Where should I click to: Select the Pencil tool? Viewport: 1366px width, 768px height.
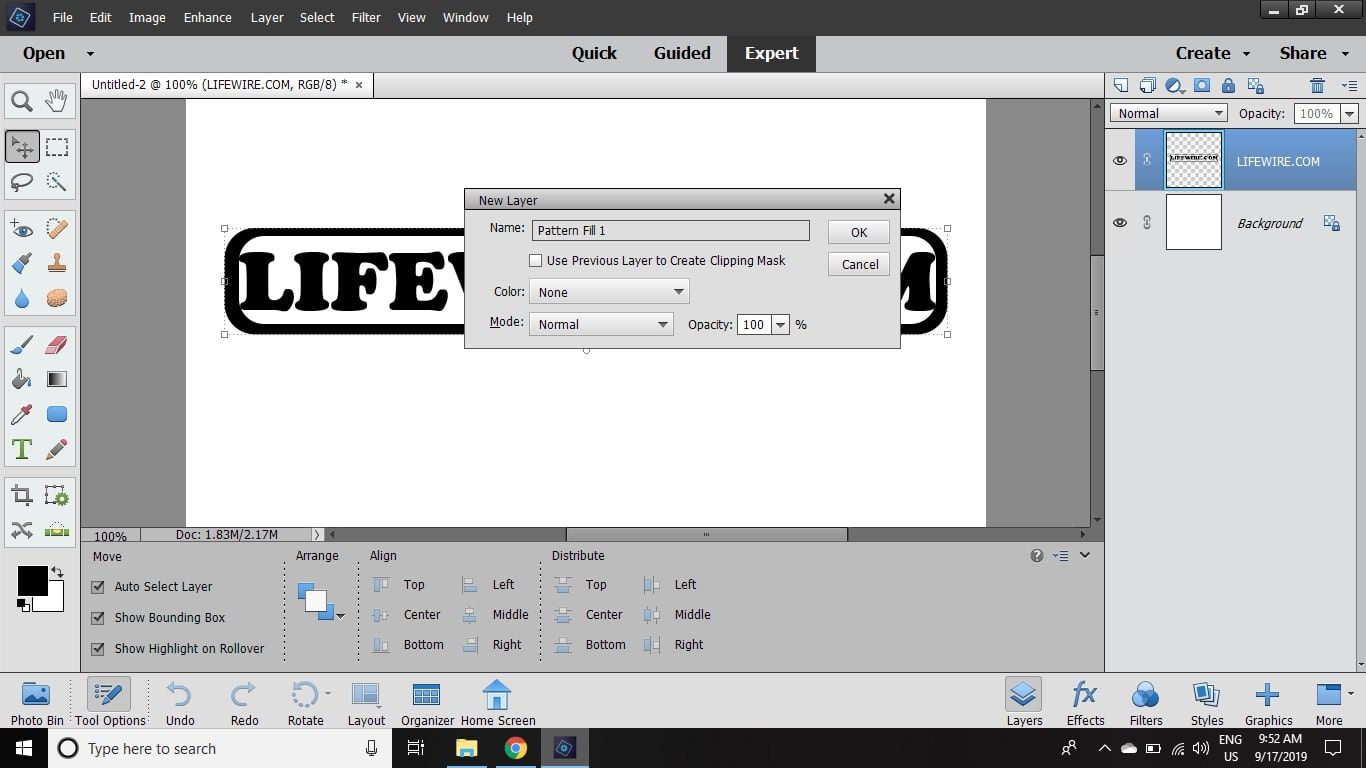57,449
